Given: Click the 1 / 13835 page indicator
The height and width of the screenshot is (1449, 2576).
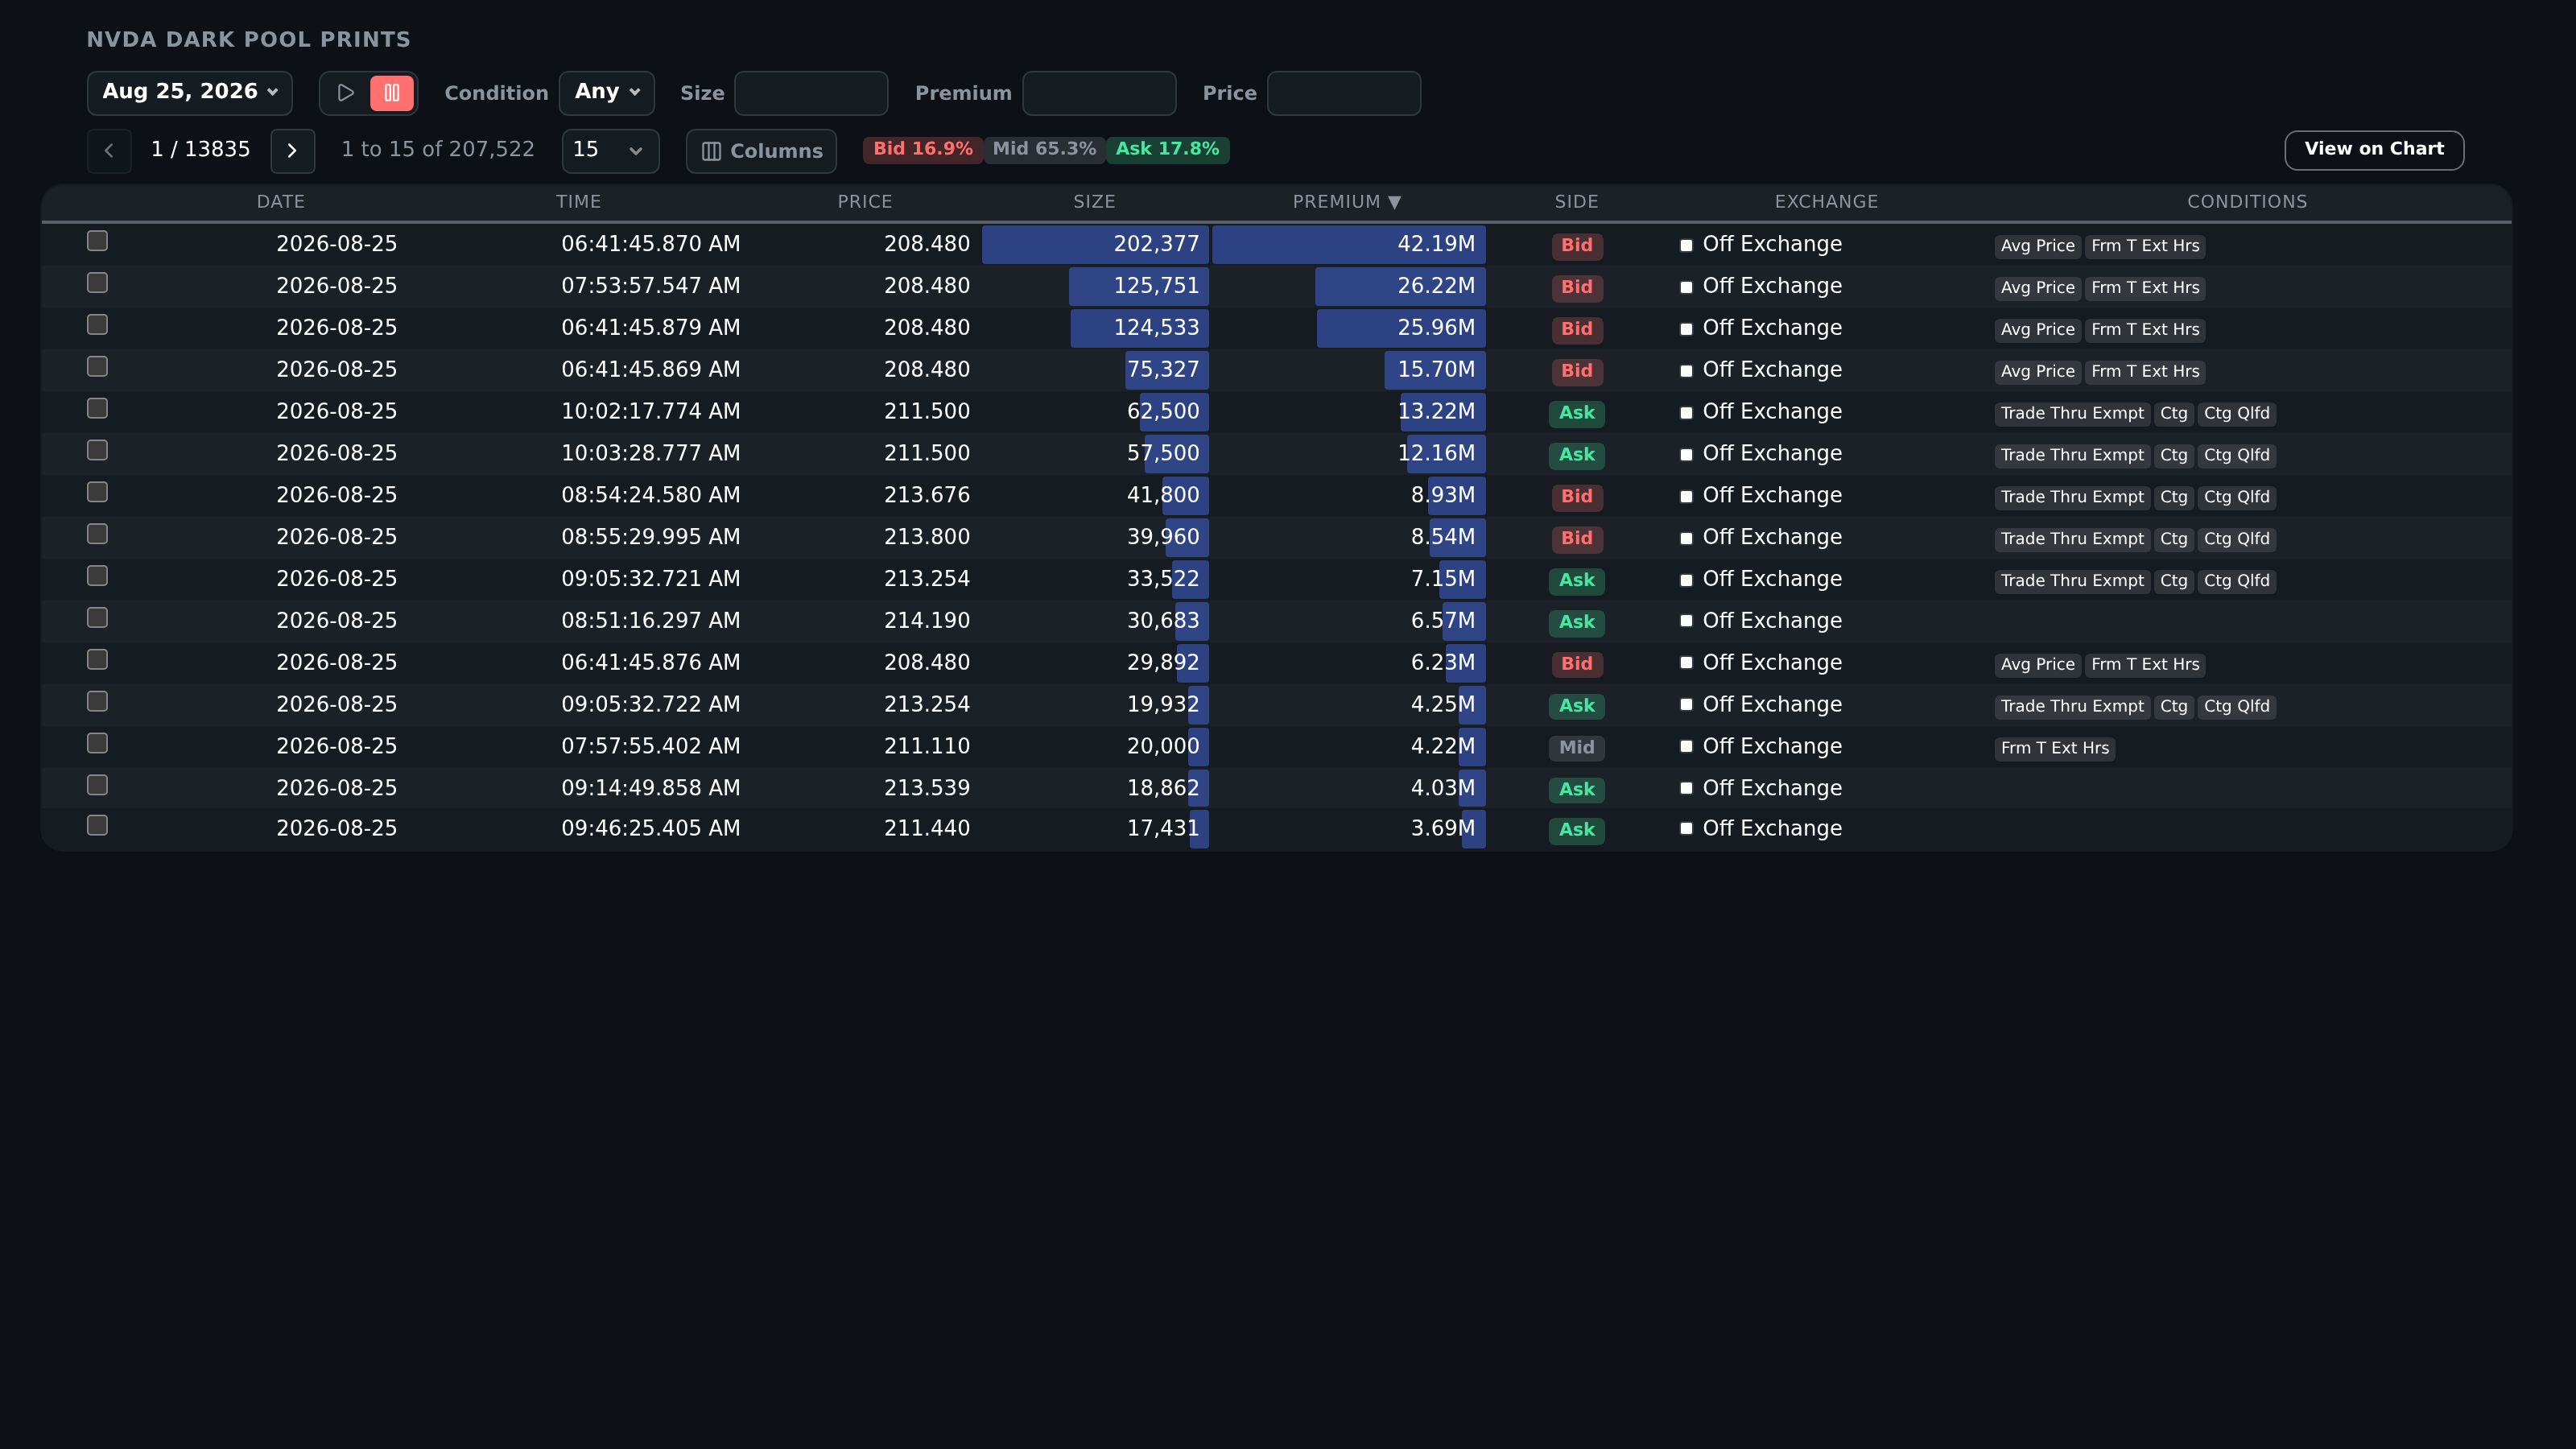Looking at the screenshot, I should [200, 150].
